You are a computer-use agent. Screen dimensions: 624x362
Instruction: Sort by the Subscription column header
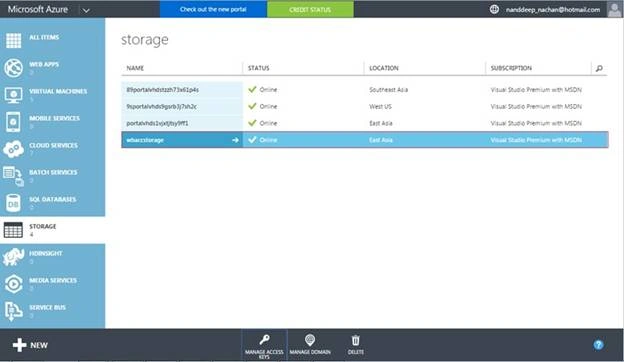511,68
